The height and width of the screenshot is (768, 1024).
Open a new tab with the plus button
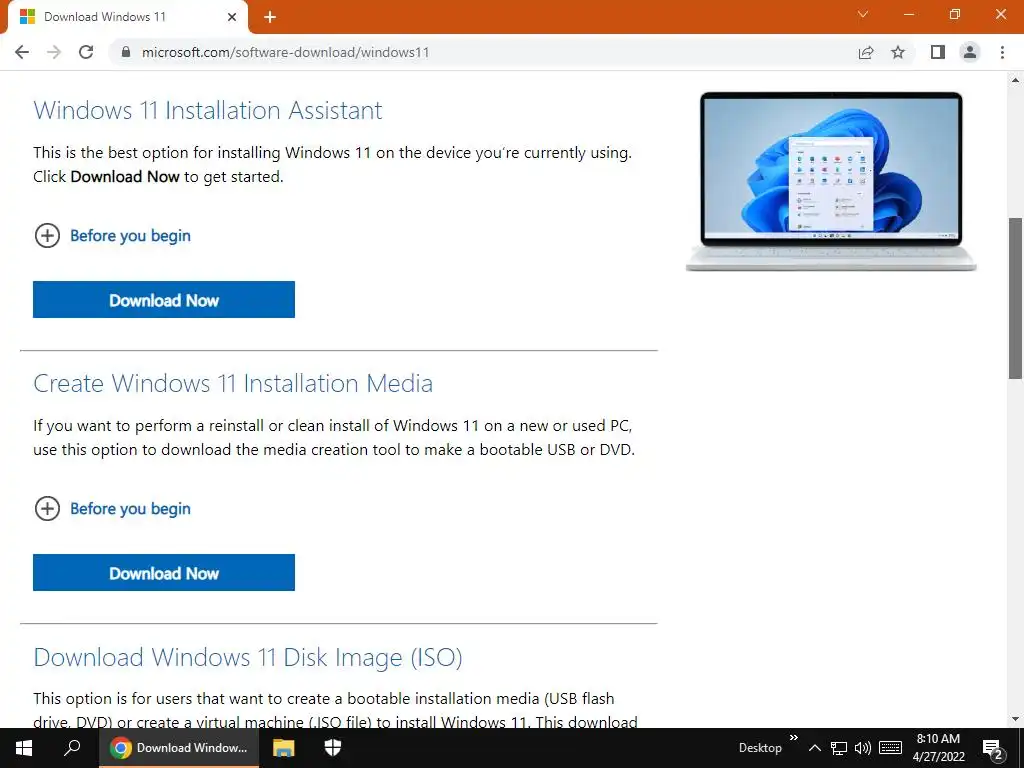coord(270,17)
